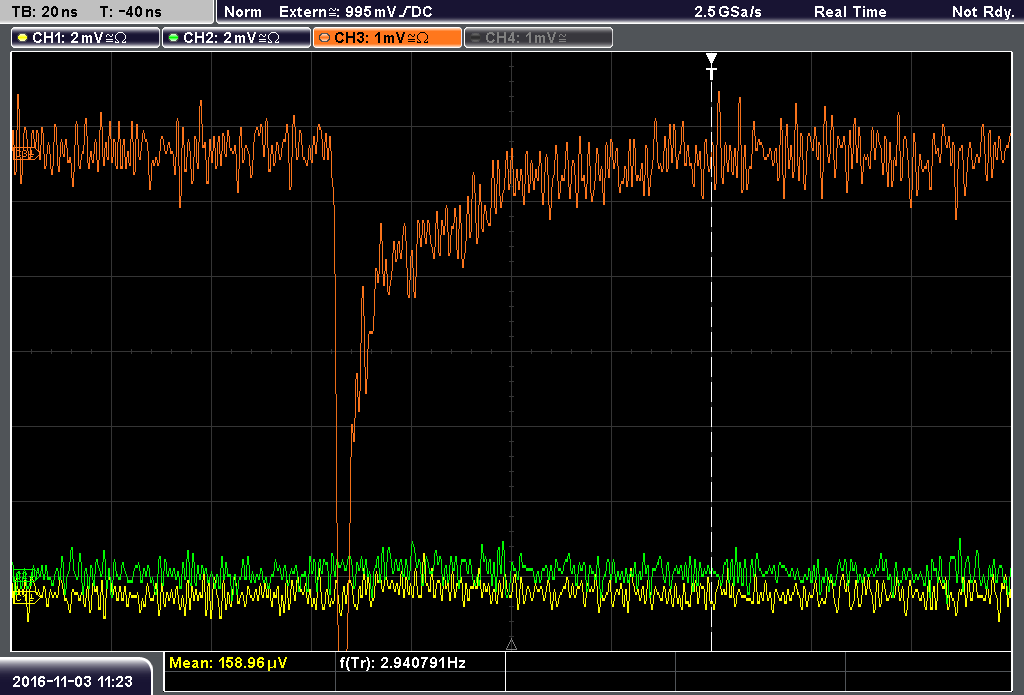Screen dimensions: 1024x695
Task: Click the grey CH4 indicator marker
Action: 475,38
